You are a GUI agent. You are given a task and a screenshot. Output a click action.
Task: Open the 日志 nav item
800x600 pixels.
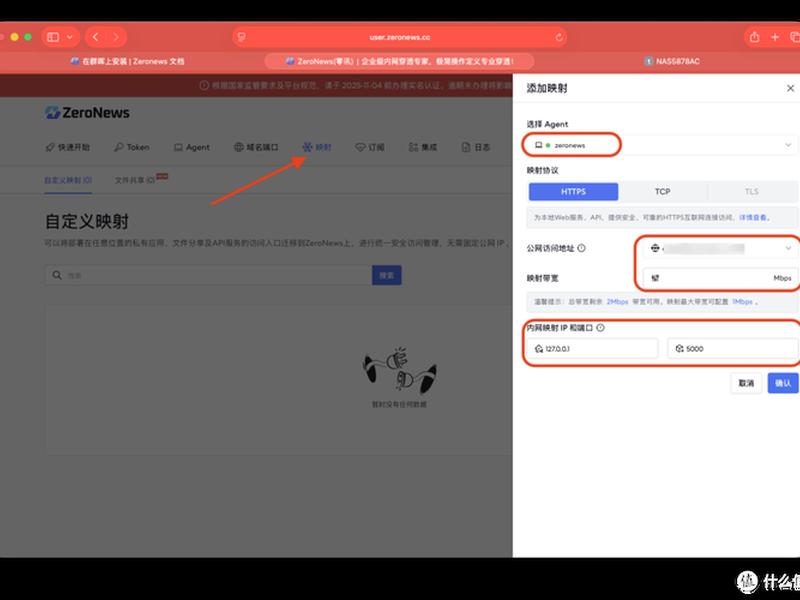pyautogui.click(x=476, y=147)
